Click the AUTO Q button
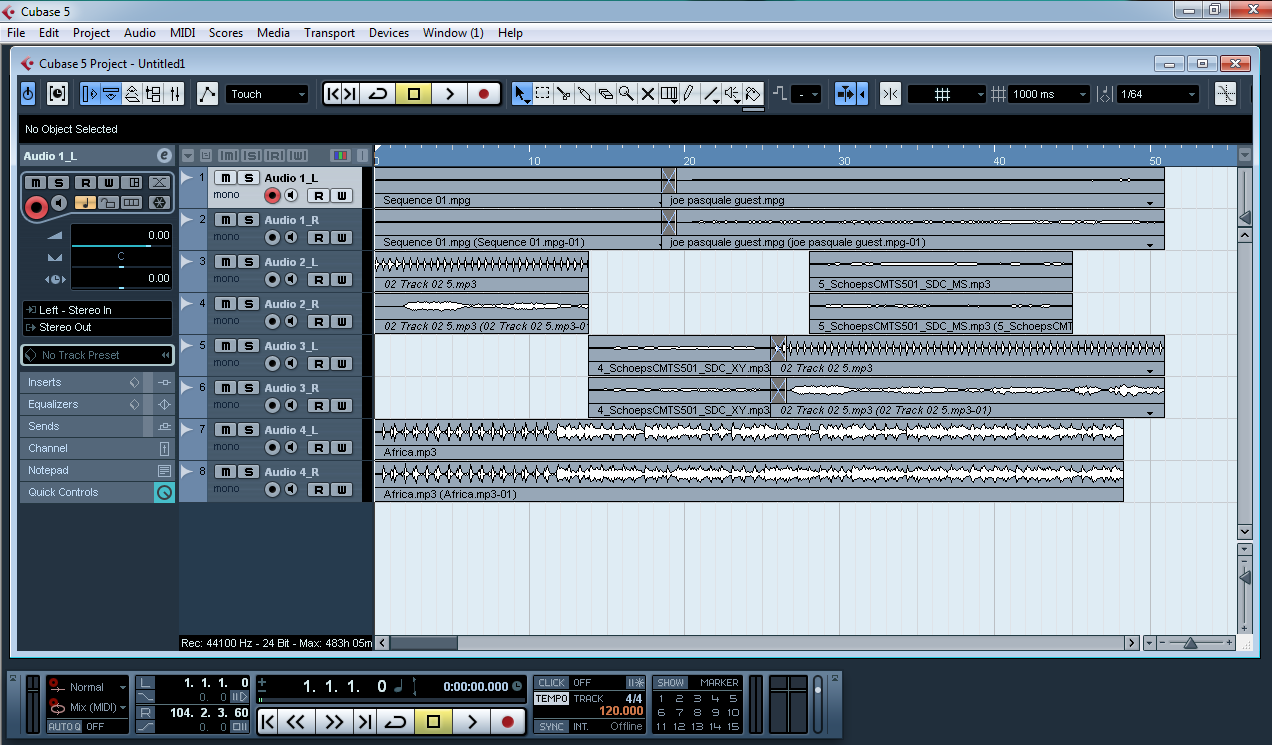Image resolution: width=1272 pixels, height=745 pixels. coord(64,727)
